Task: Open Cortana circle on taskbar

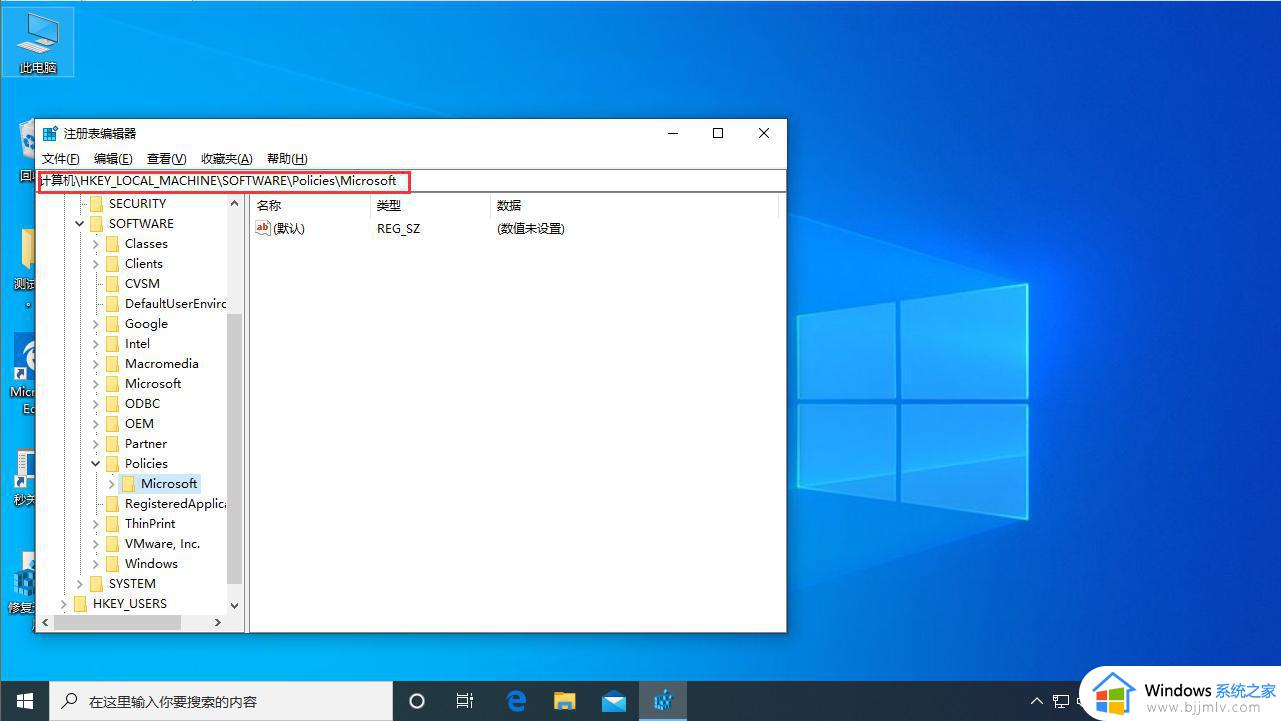Action: 417,701
